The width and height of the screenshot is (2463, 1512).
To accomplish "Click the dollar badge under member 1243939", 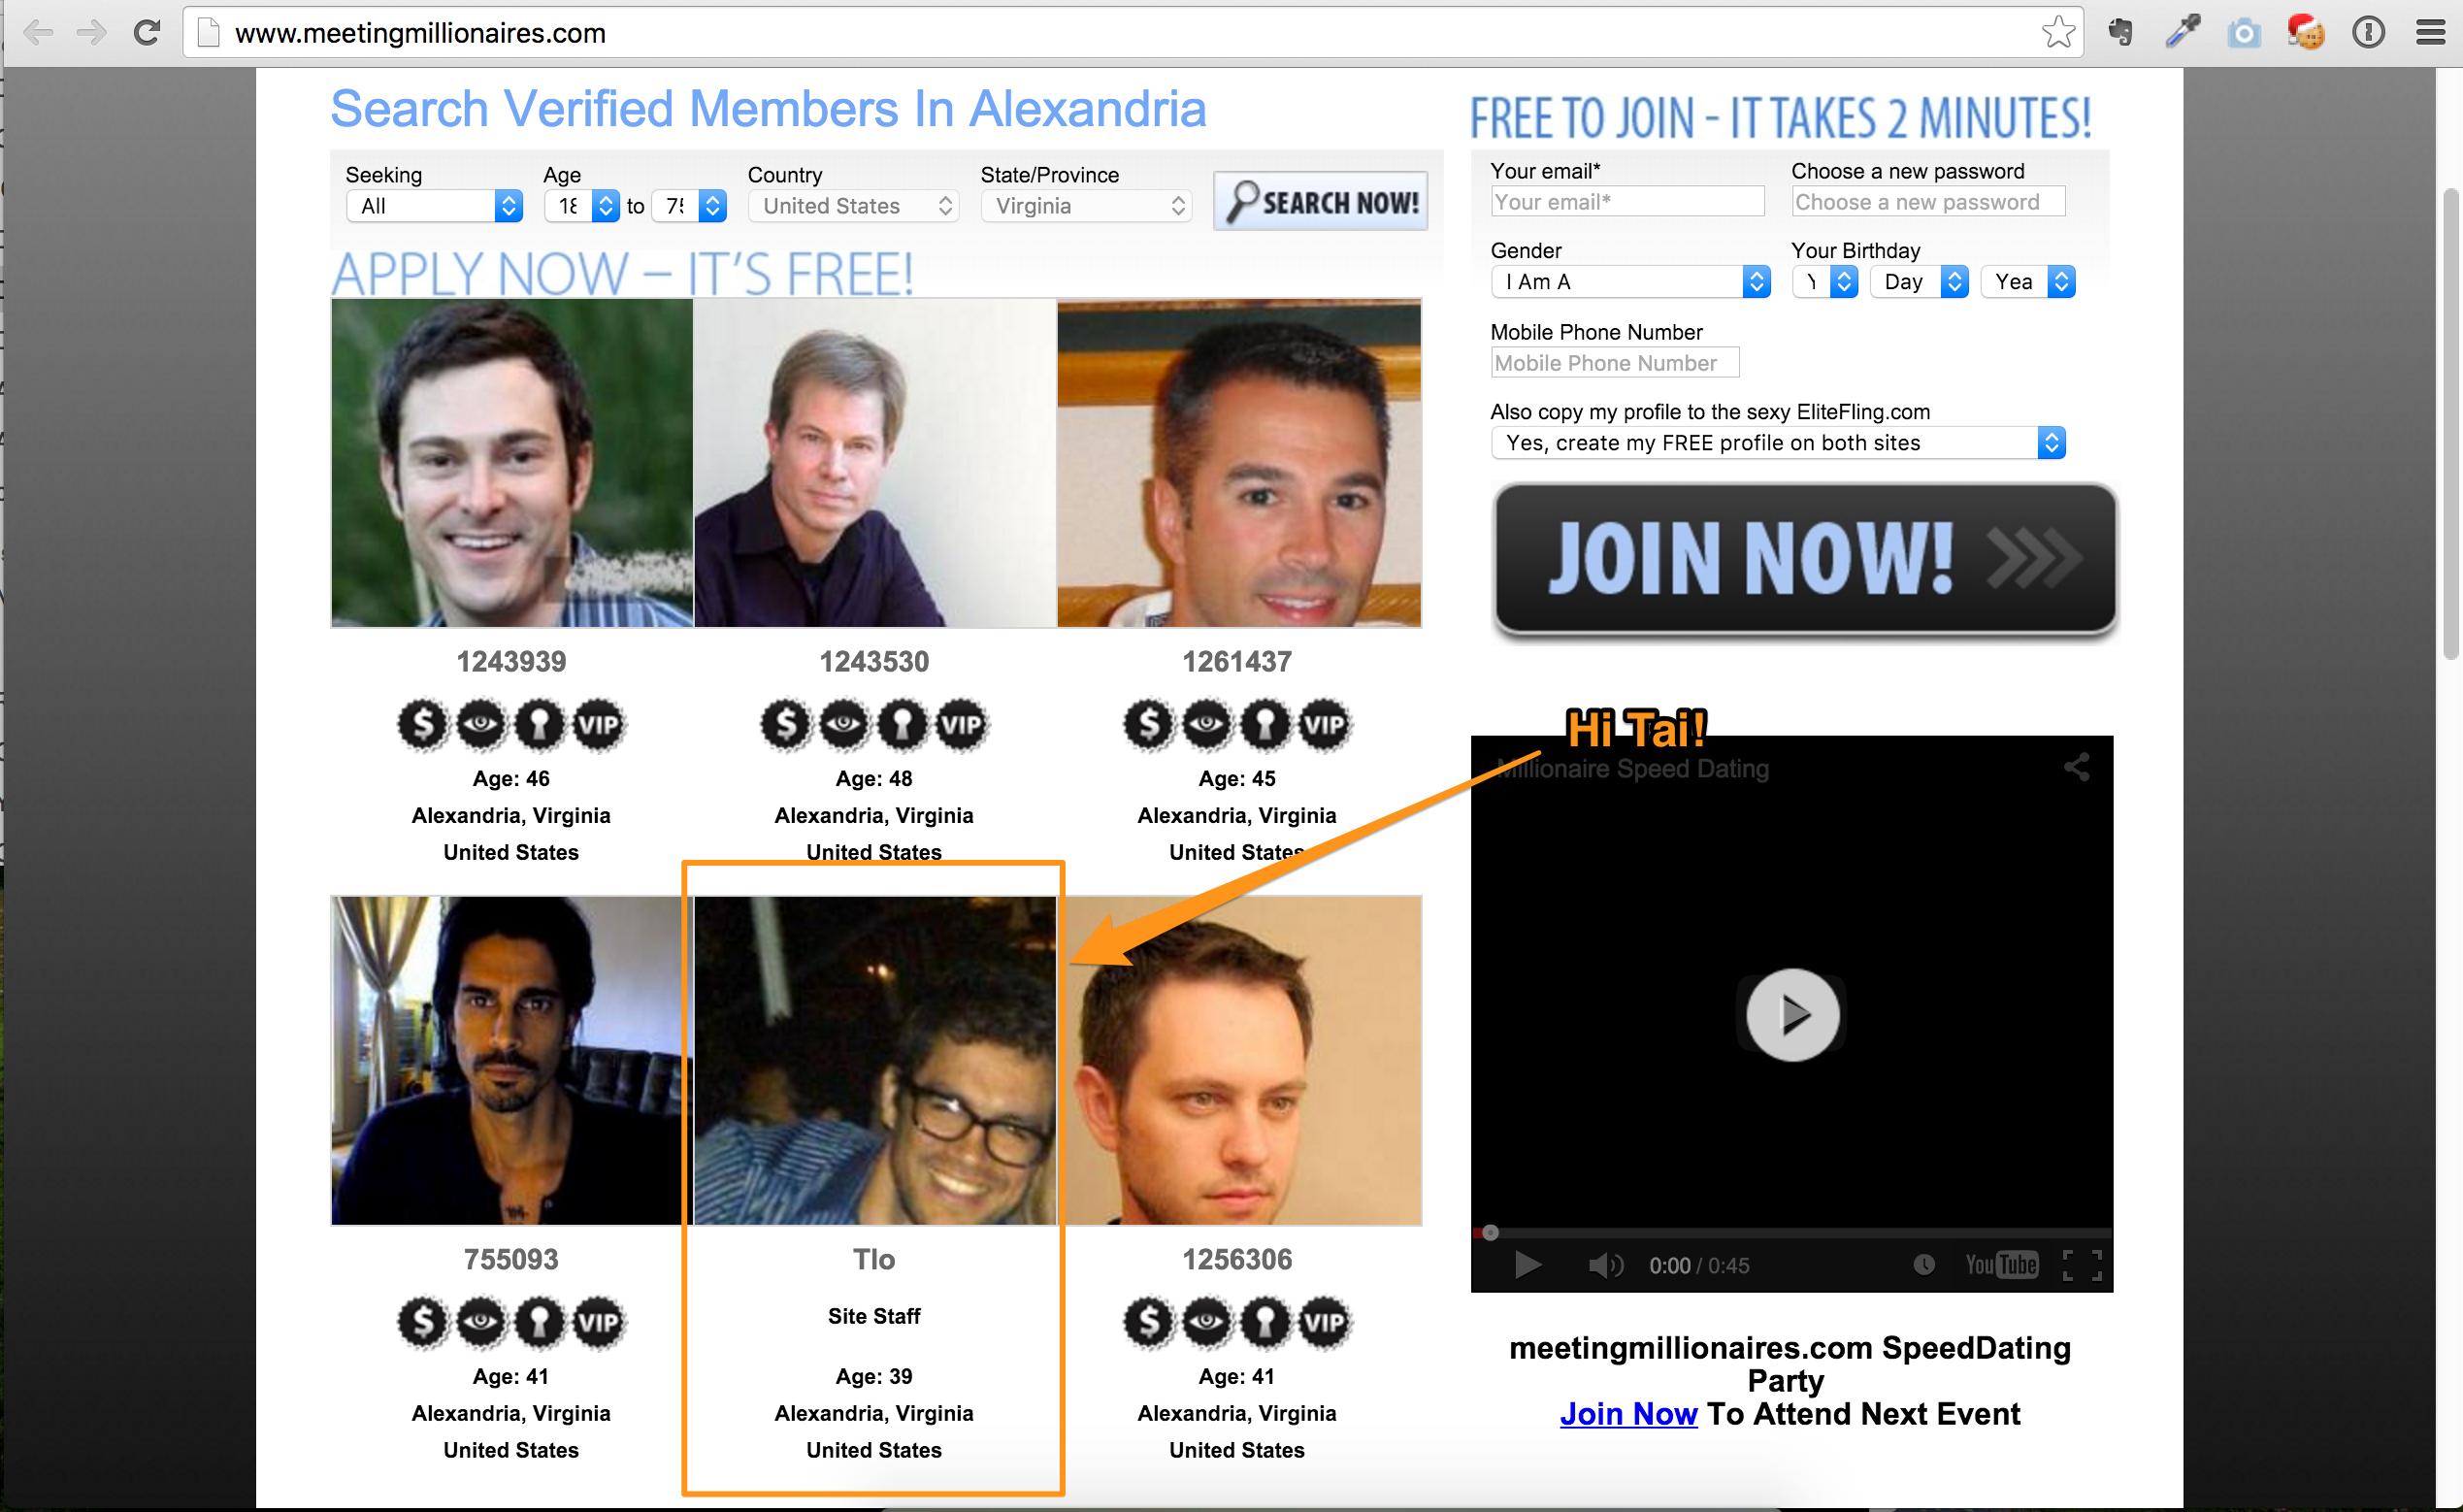I will (423, 724).
